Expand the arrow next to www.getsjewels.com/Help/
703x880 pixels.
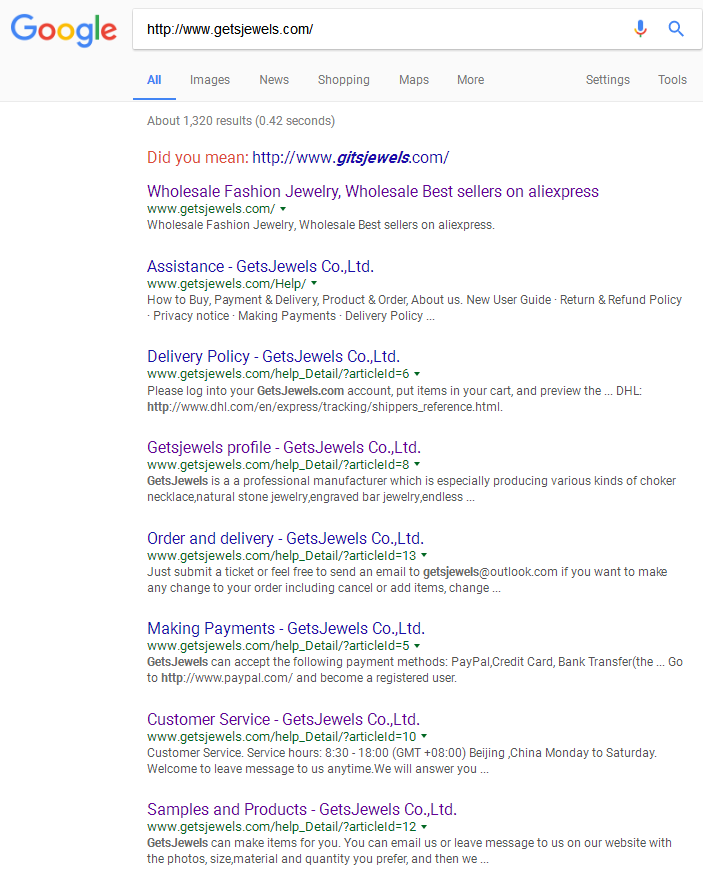[314, 284]
